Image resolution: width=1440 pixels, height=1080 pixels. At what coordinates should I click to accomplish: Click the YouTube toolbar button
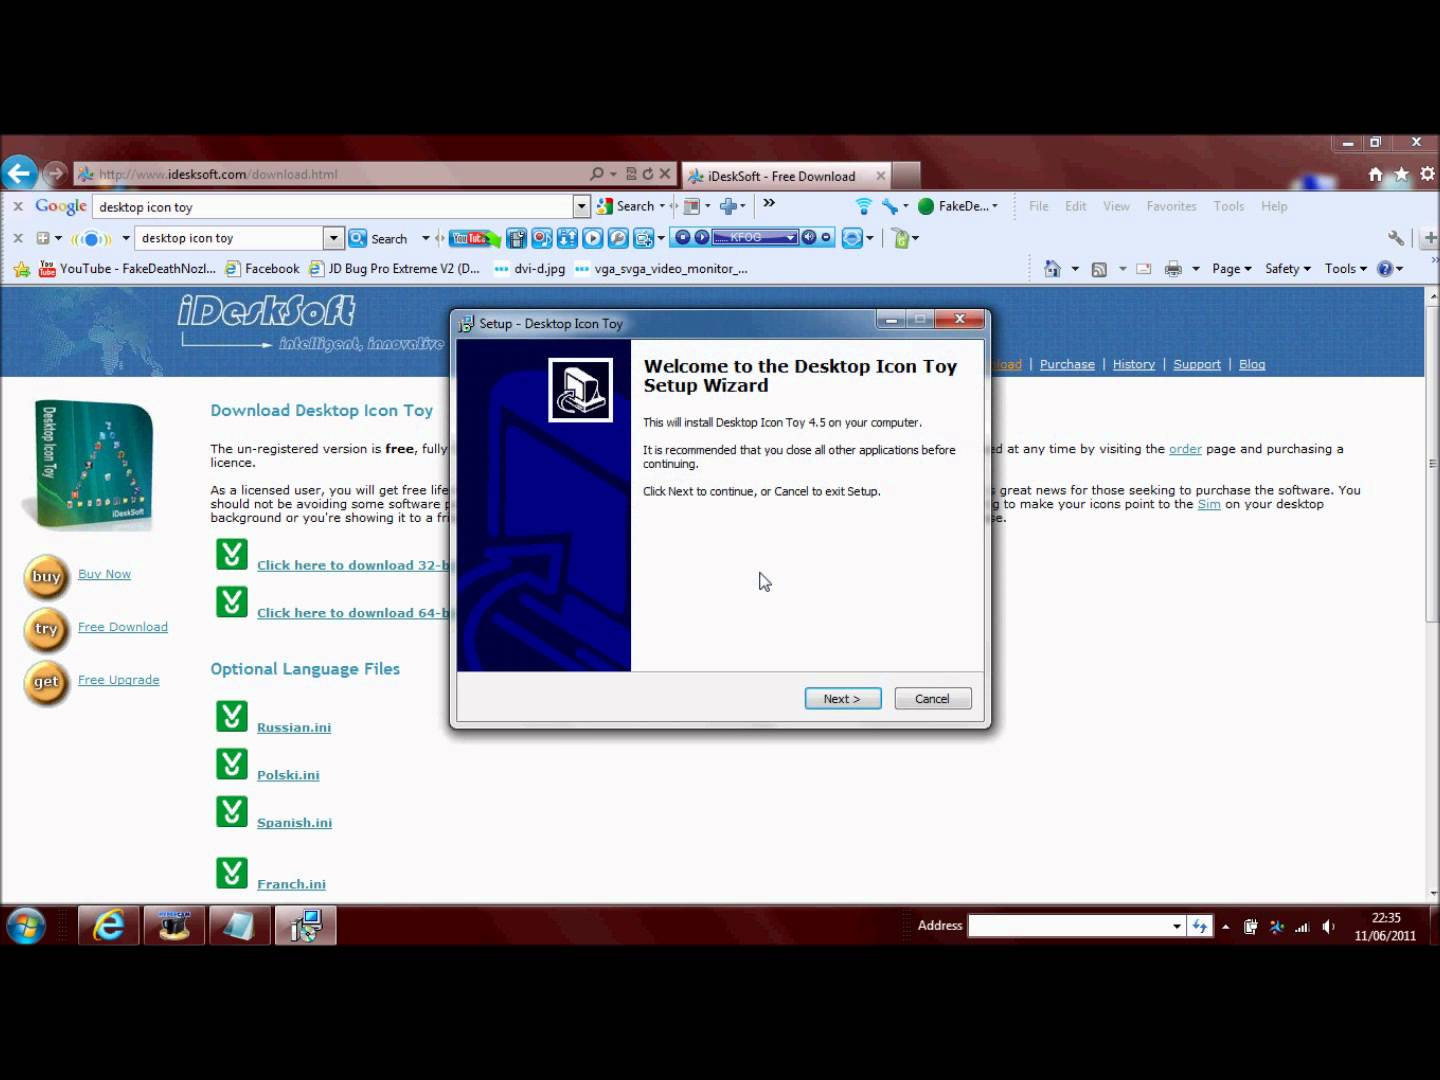[474, 238]
